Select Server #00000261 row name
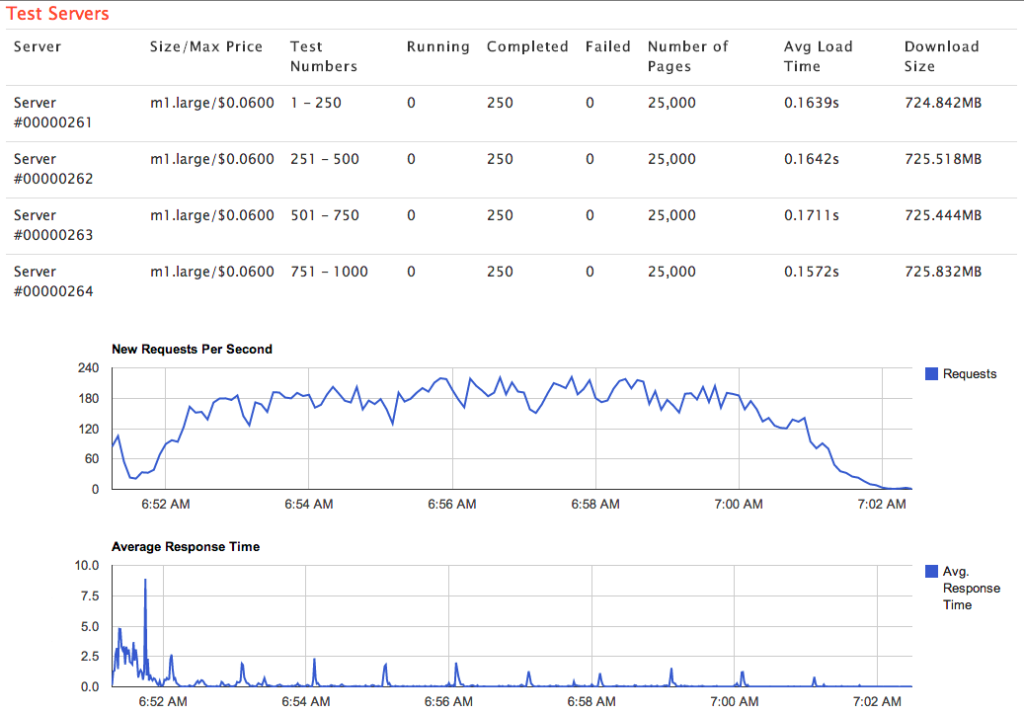 [53, 112]
